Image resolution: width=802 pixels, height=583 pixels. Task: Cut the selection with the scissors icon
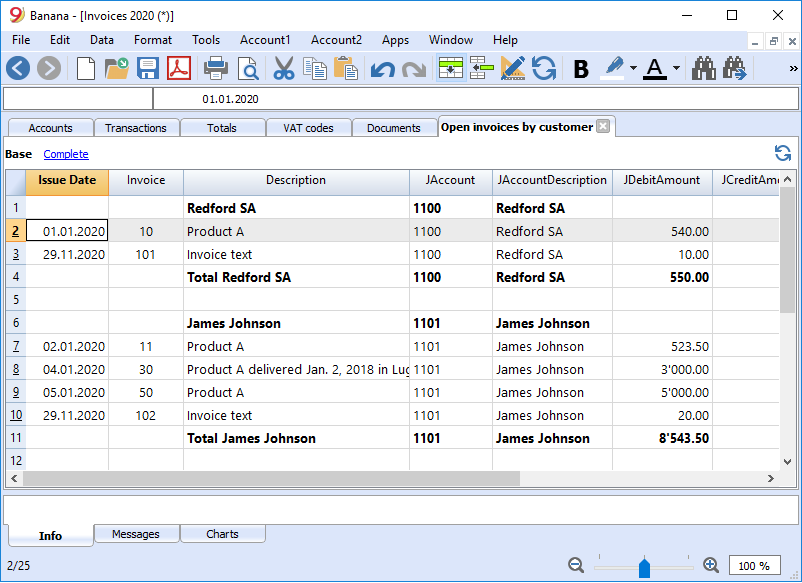click(x=283, y=68)
